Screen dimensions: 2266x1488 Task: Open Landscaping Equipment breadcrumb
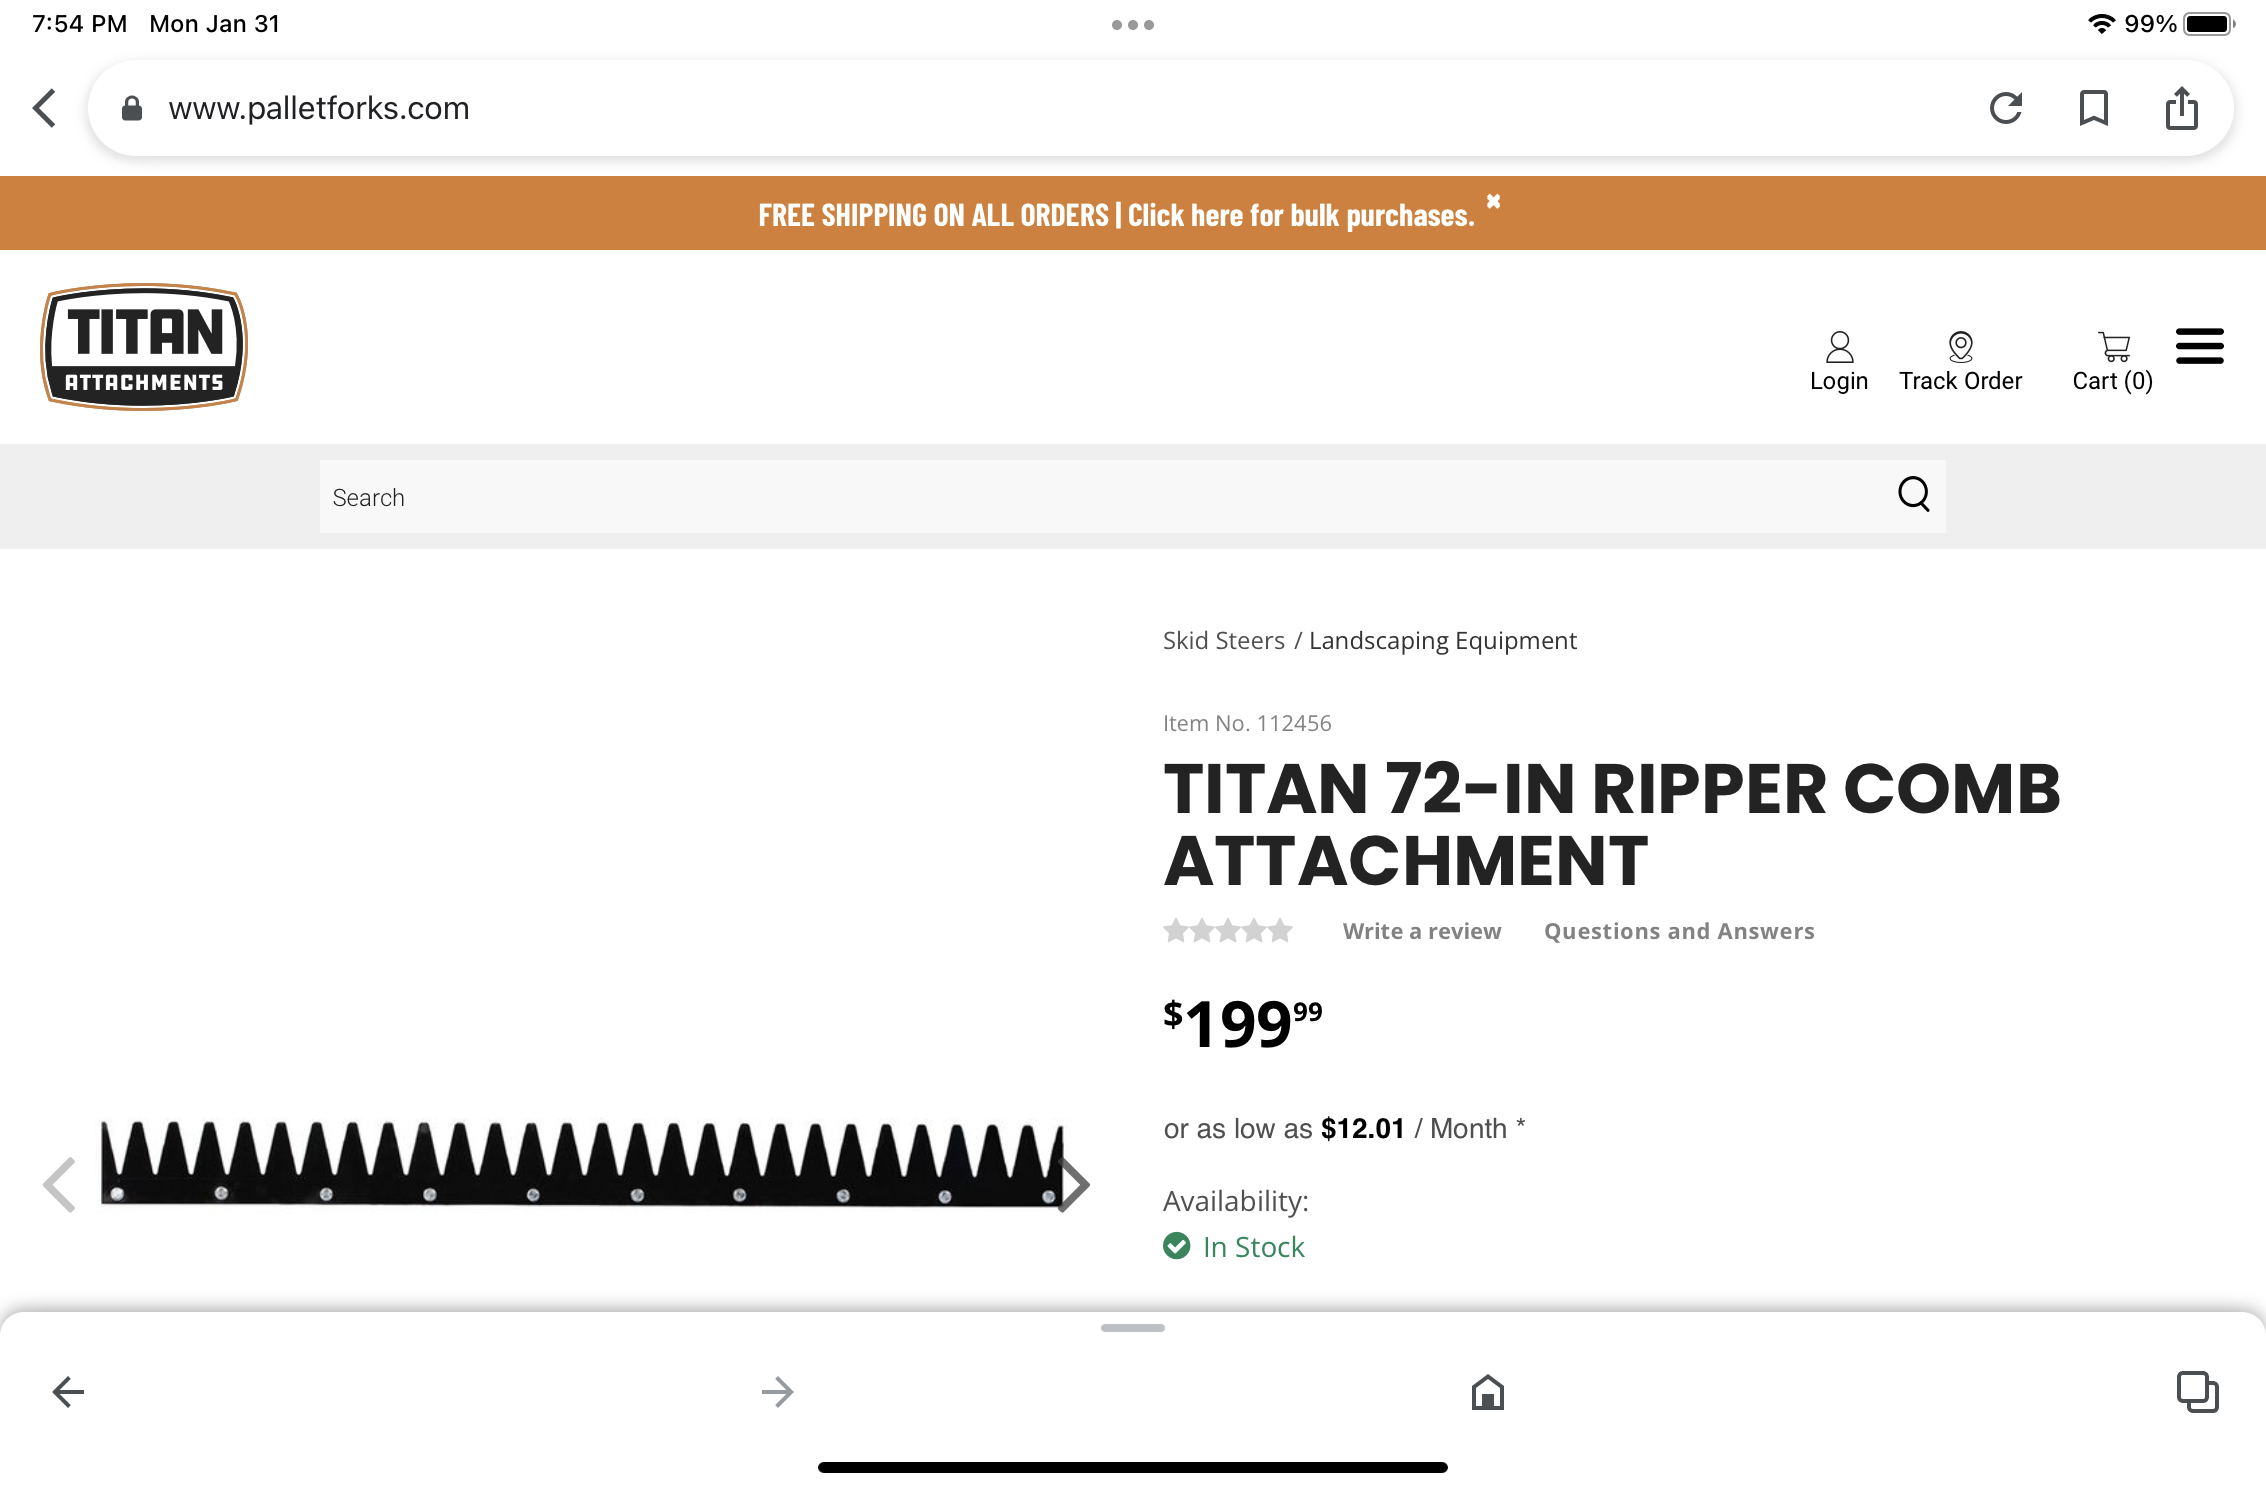click(x=1443, y=640)
